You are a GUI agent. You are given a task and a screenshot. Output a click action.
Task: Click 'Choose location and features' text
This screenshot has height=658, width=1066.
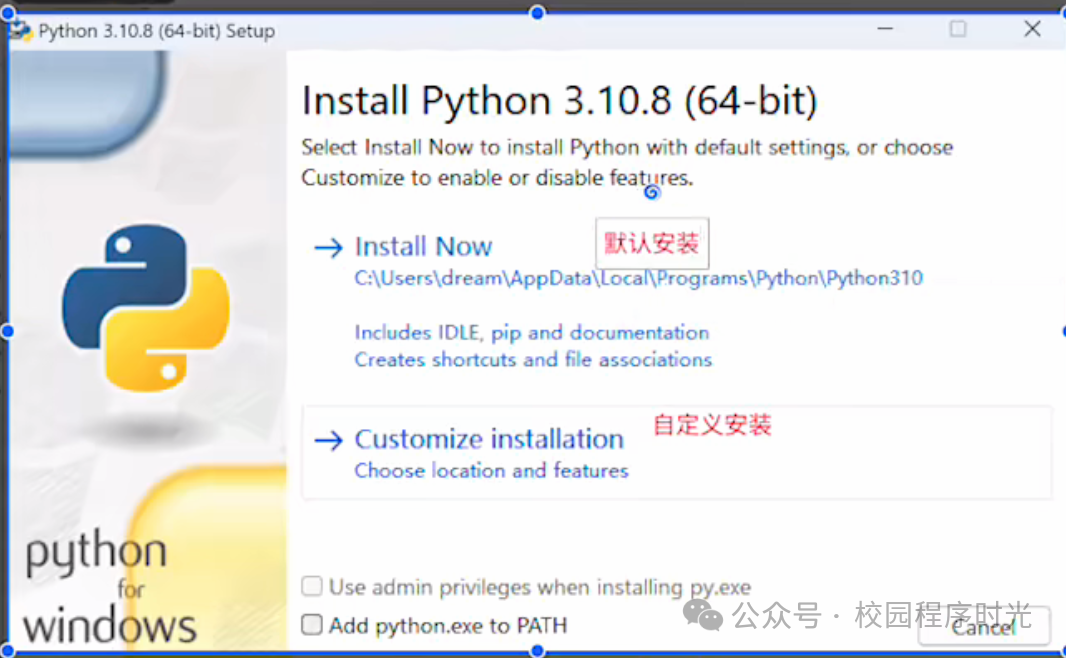[491, 470]
